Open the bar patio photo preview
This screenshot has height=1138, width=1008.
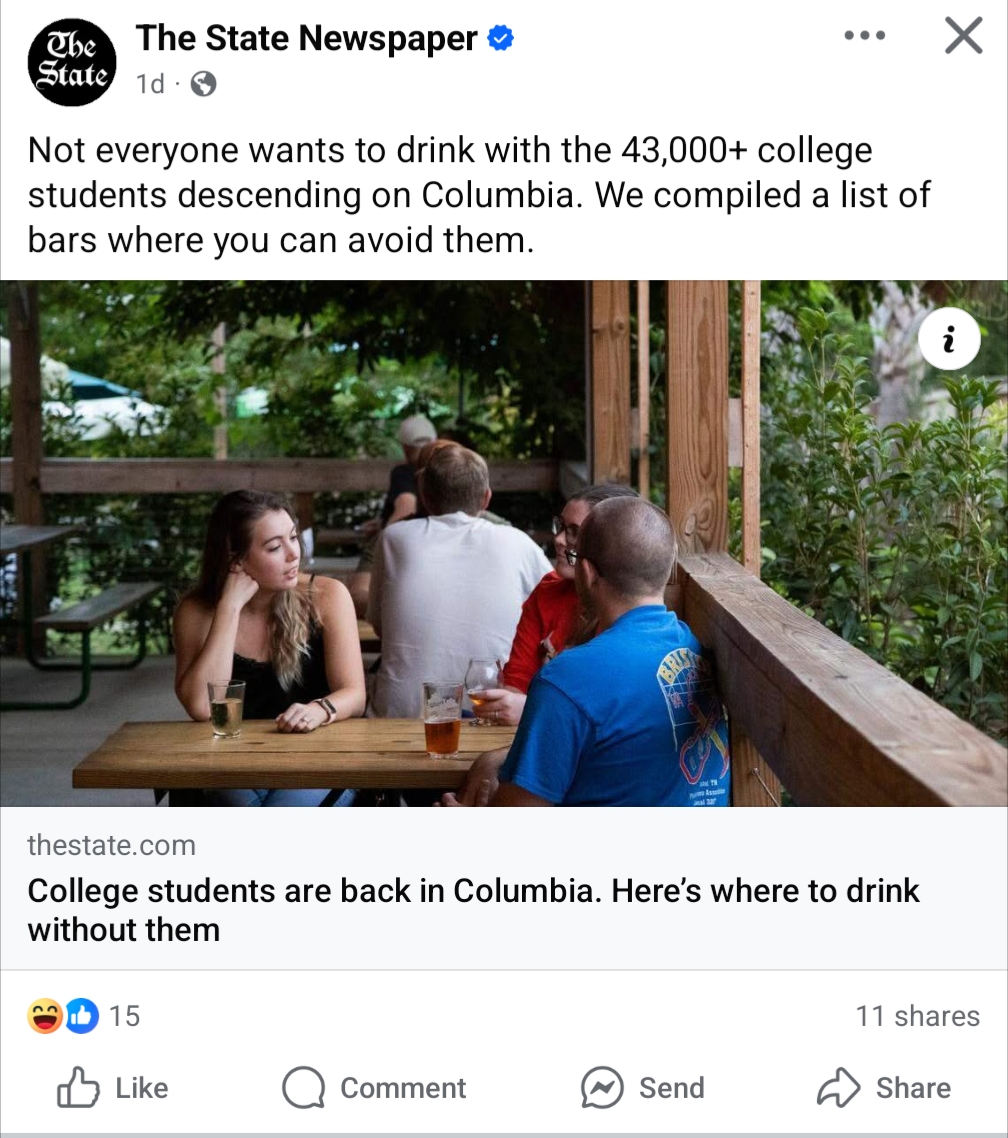point(503,543)
